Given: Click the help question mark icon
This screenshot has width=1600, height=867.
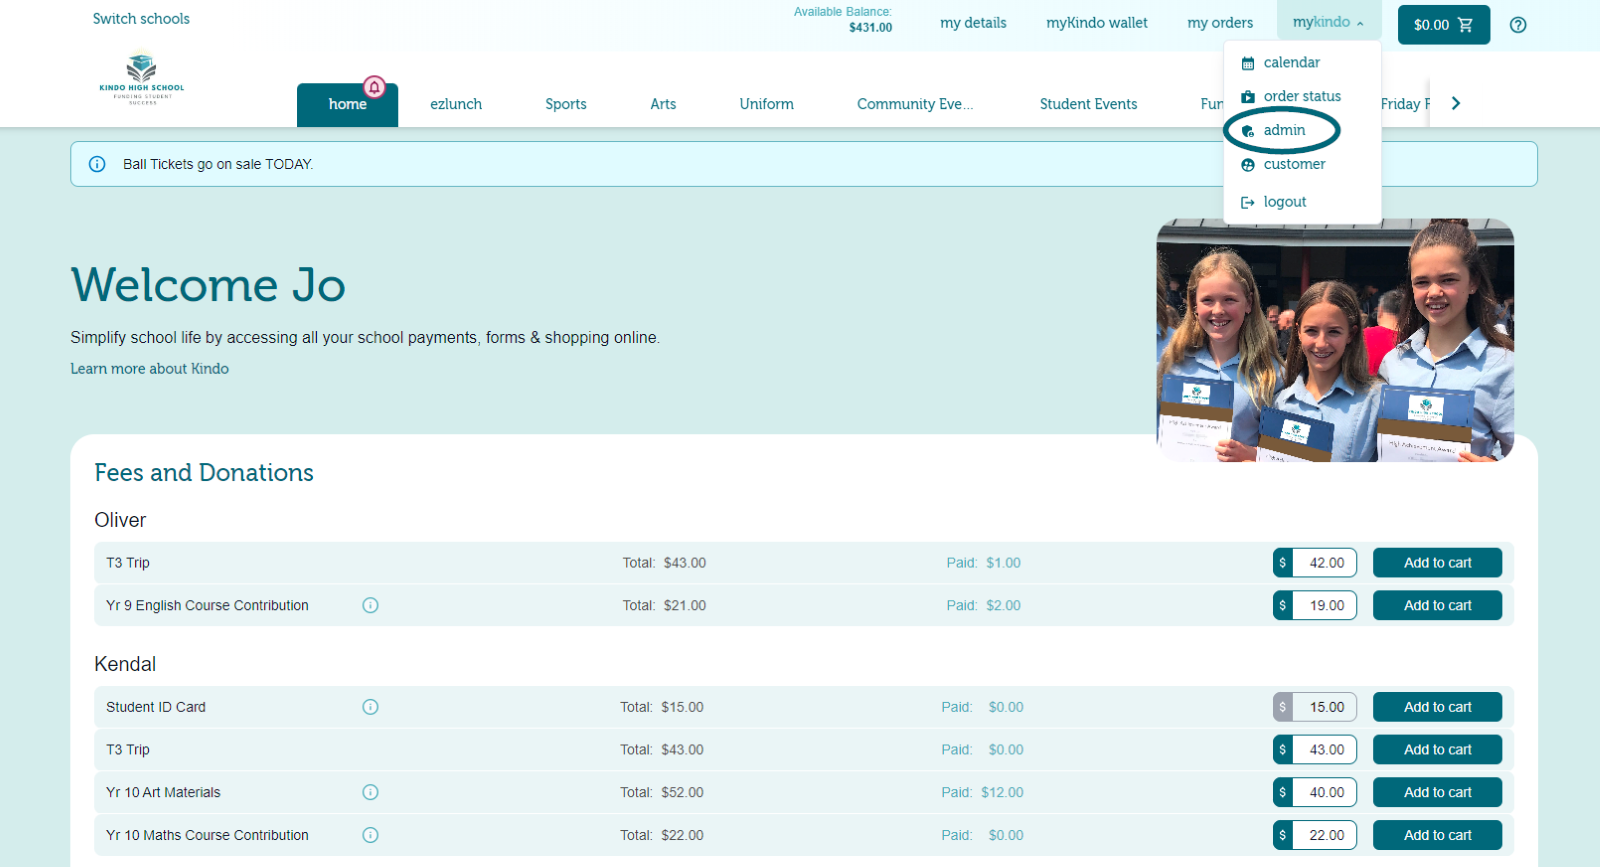Looking at the screenshot, I should tap(1518, 25).
